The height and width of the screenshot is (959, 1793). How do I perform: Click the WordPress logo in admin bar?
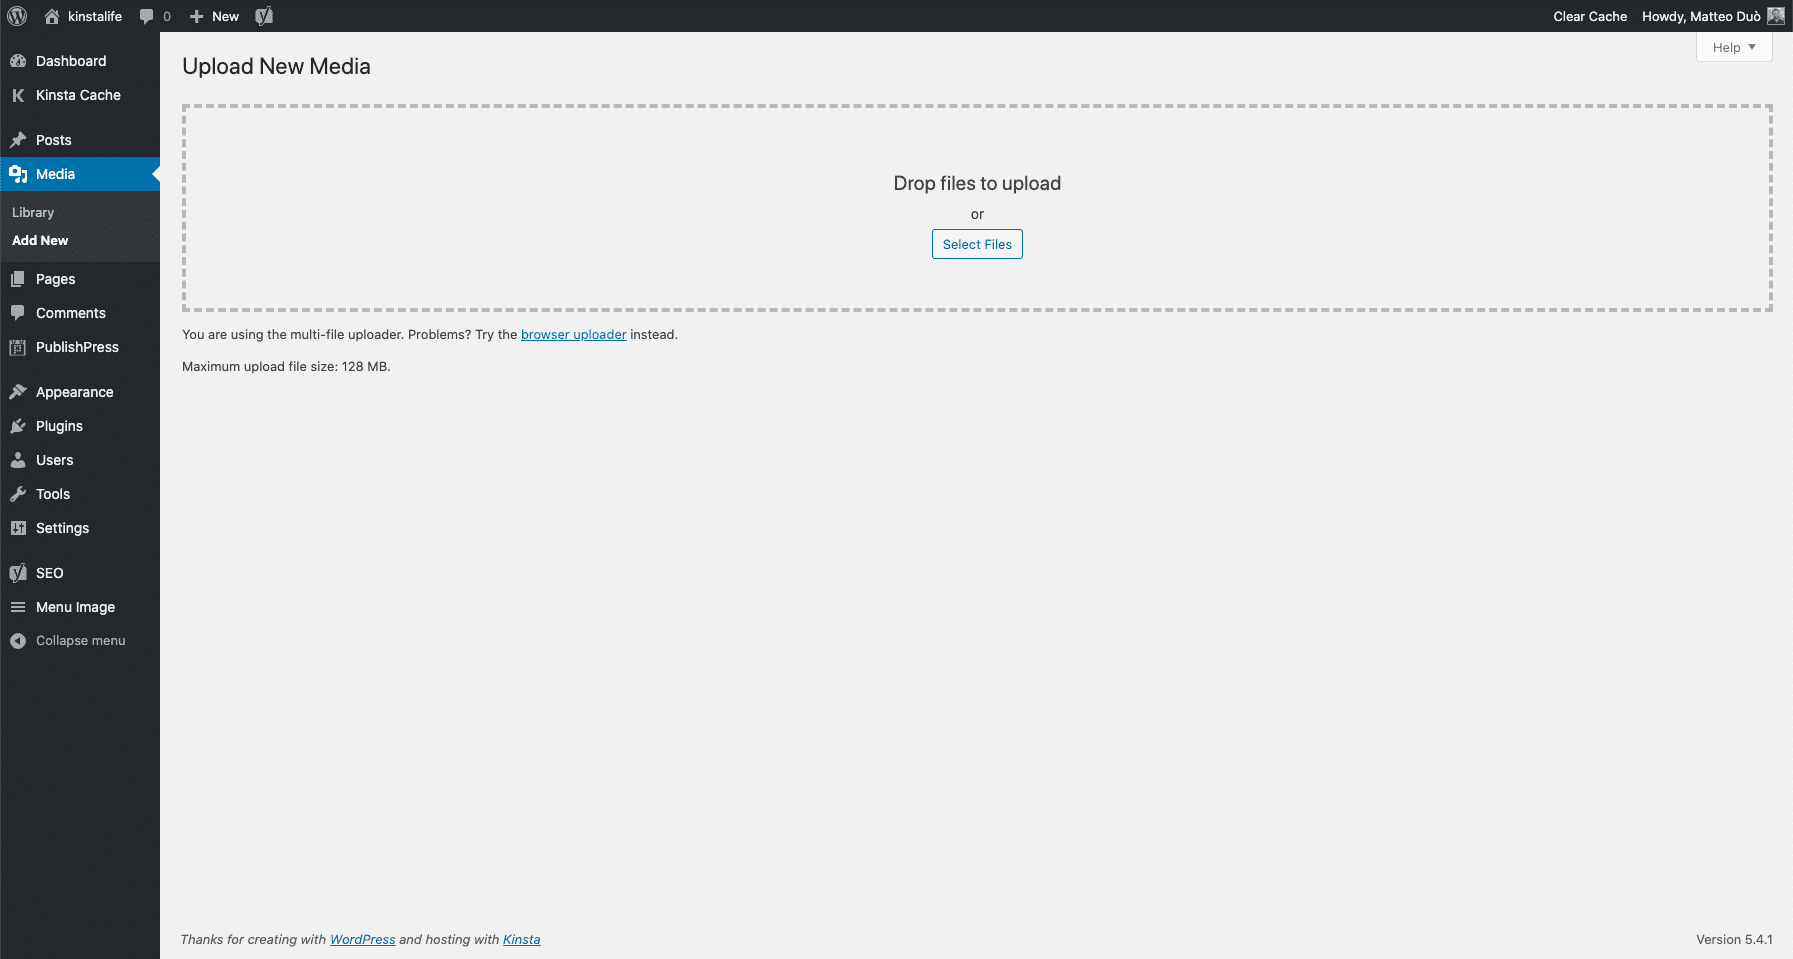pos(16,16)
